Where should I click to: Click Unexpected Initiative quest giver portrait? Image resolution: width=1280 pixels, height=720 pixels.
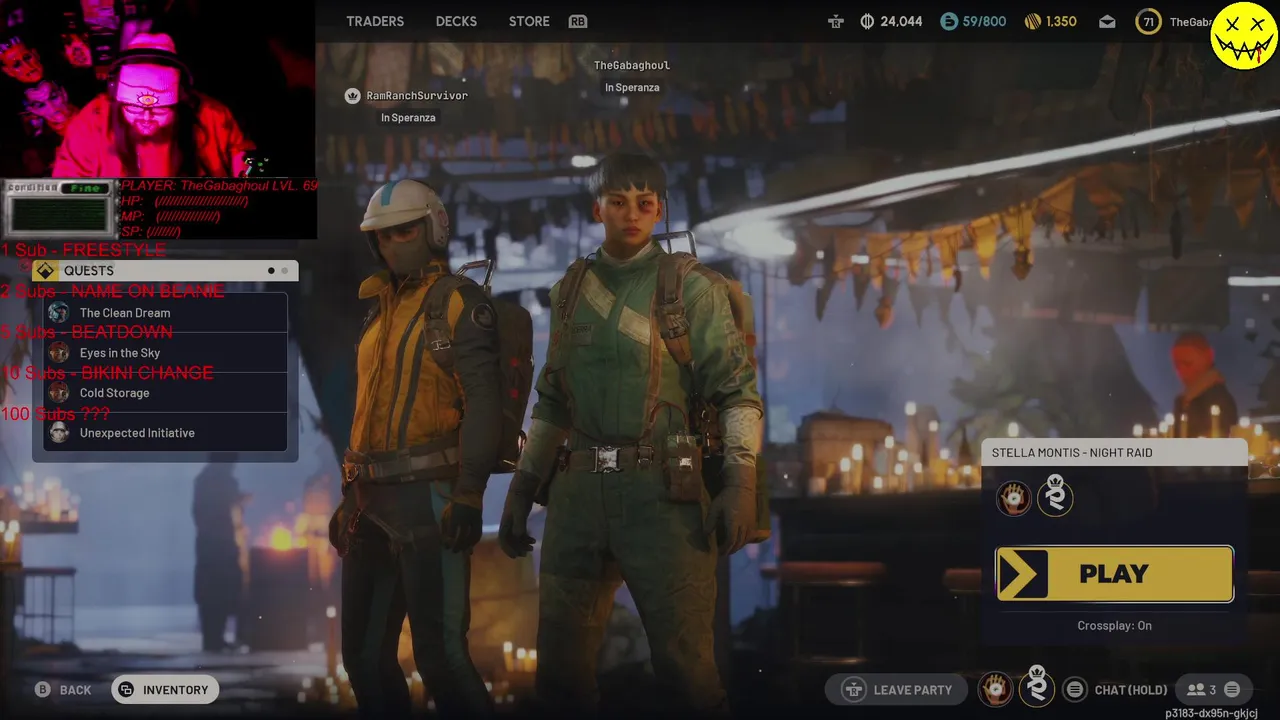pos(59,433)
